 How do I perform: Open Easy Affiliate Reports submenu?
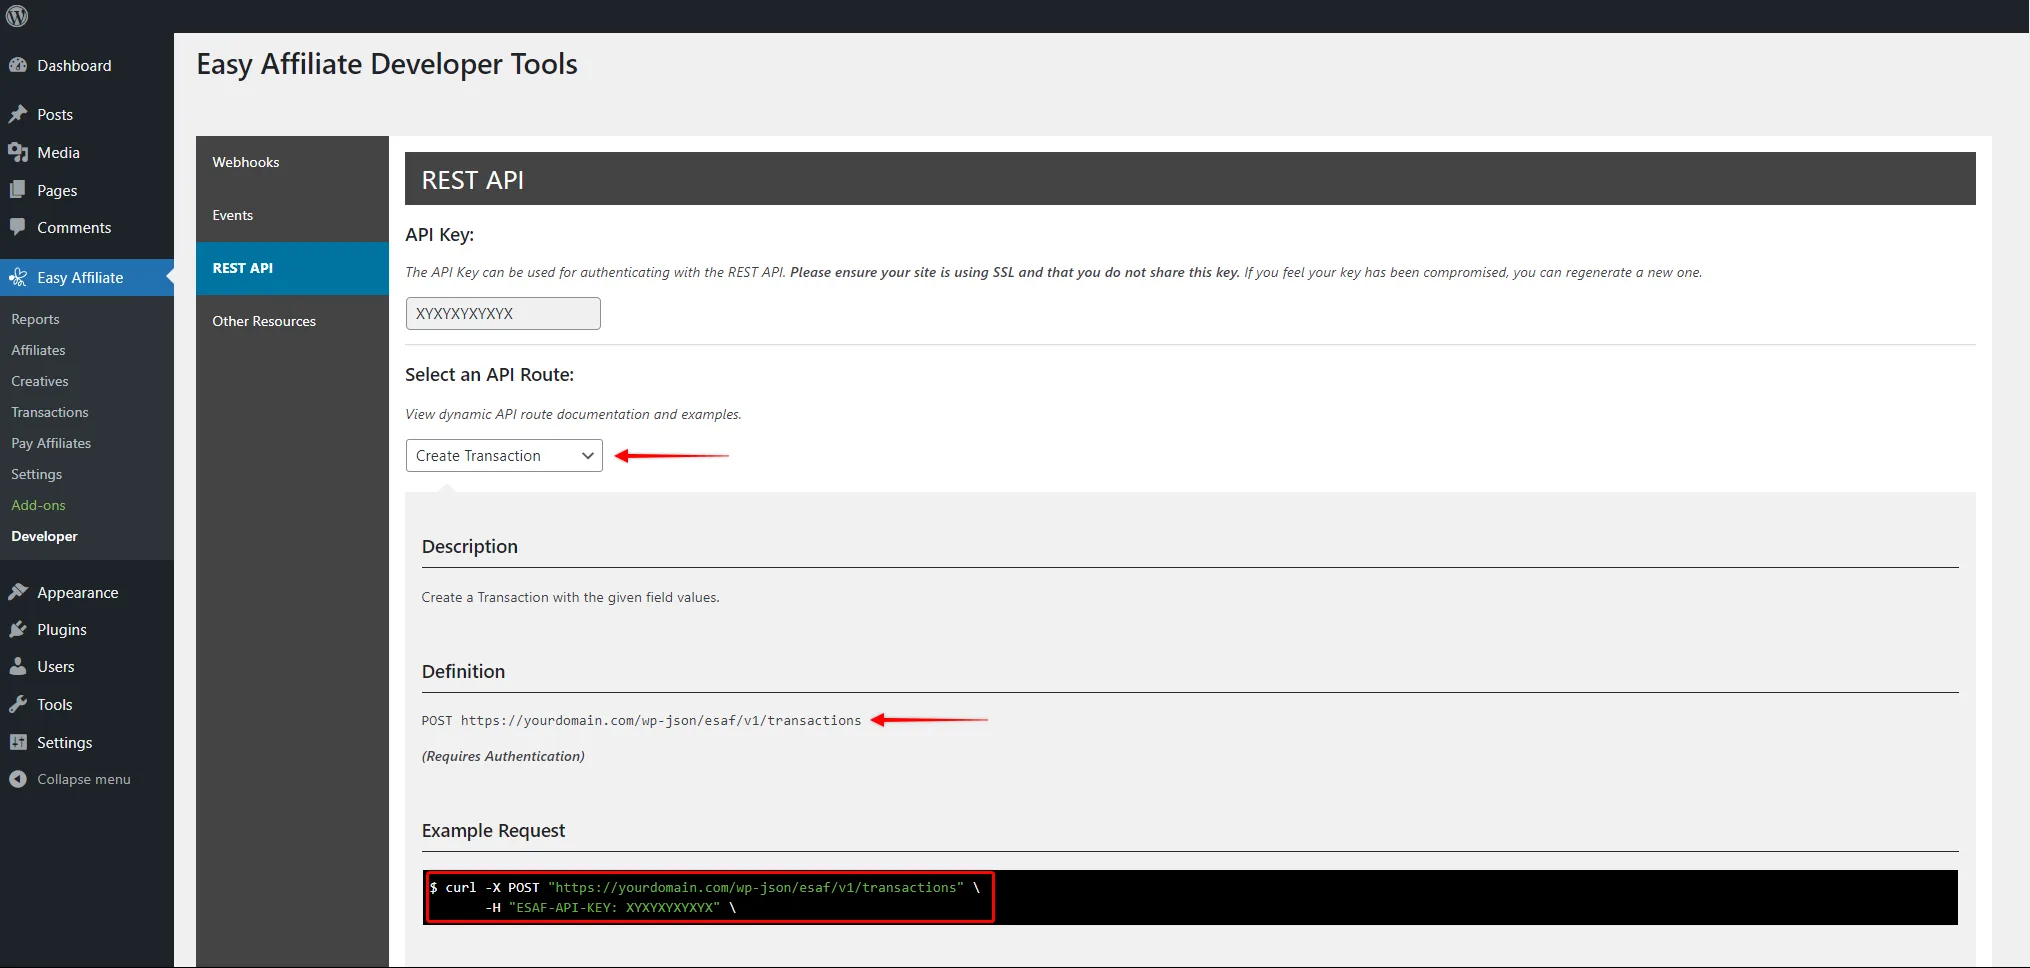pyautogui.click(x=35, y=319)
